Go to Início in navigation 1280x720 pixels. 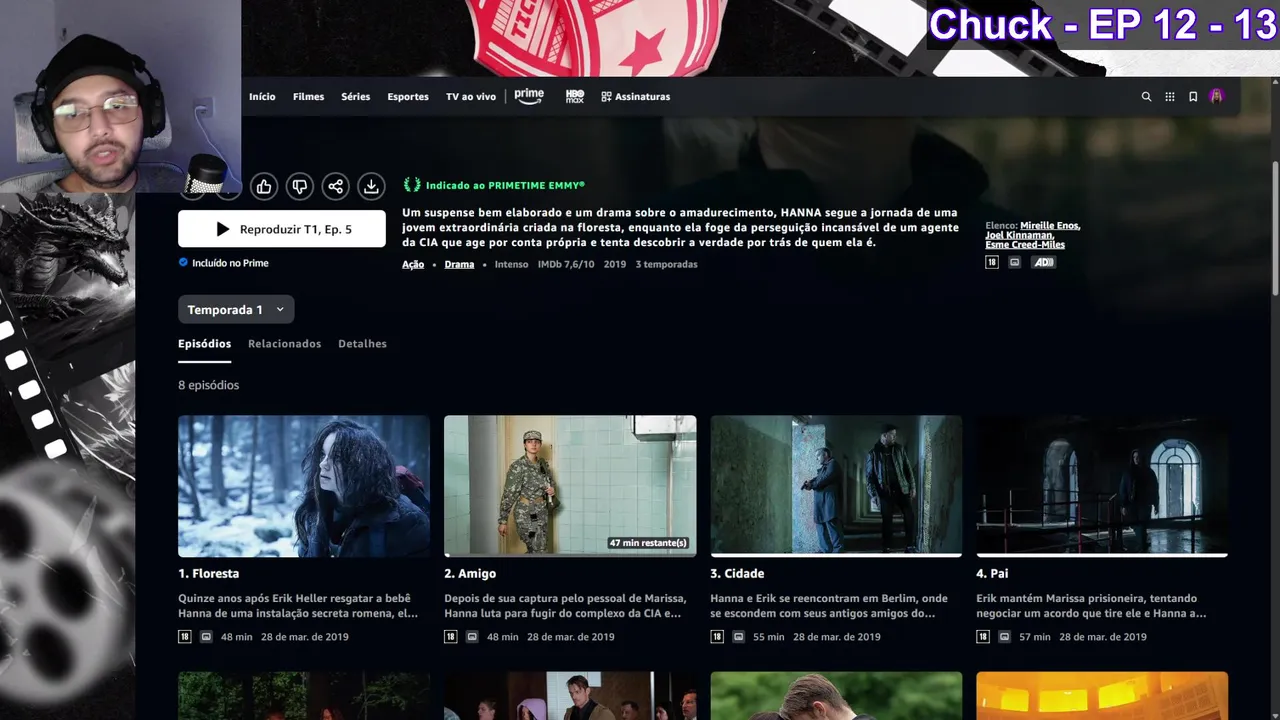coord(262,97)
